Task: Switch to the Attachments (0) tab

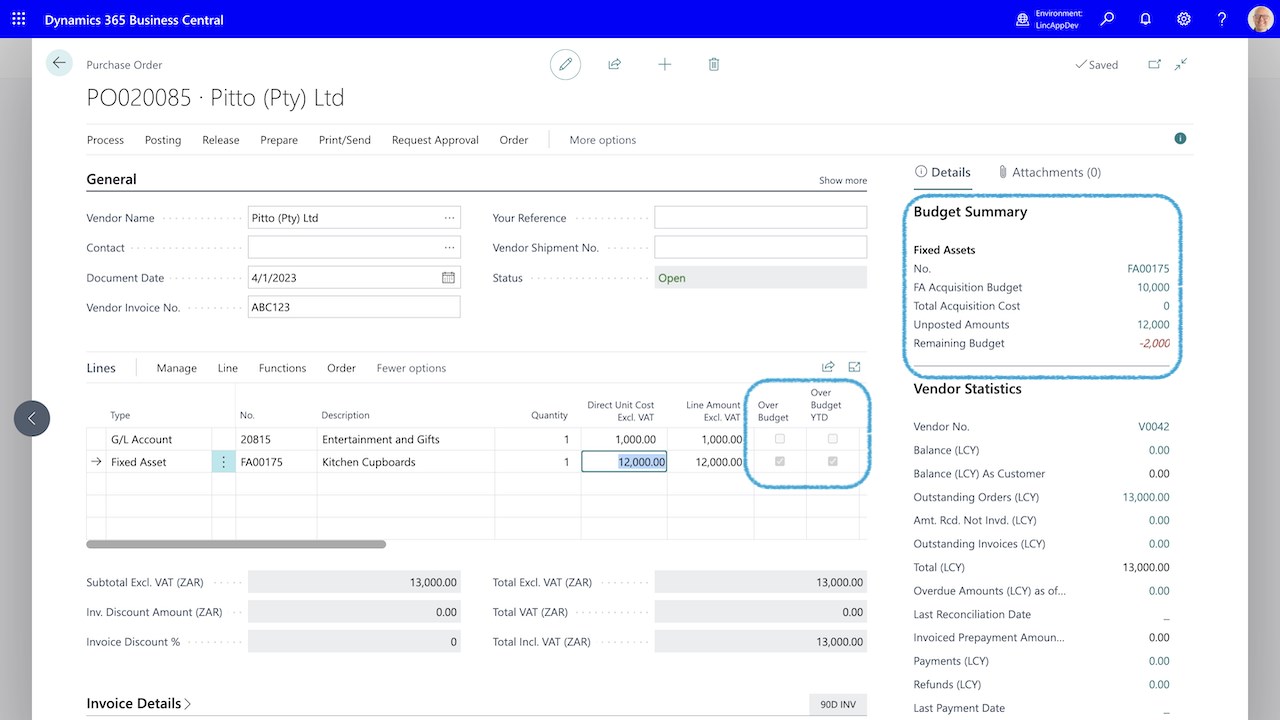Action: (x=1049, y=172)
